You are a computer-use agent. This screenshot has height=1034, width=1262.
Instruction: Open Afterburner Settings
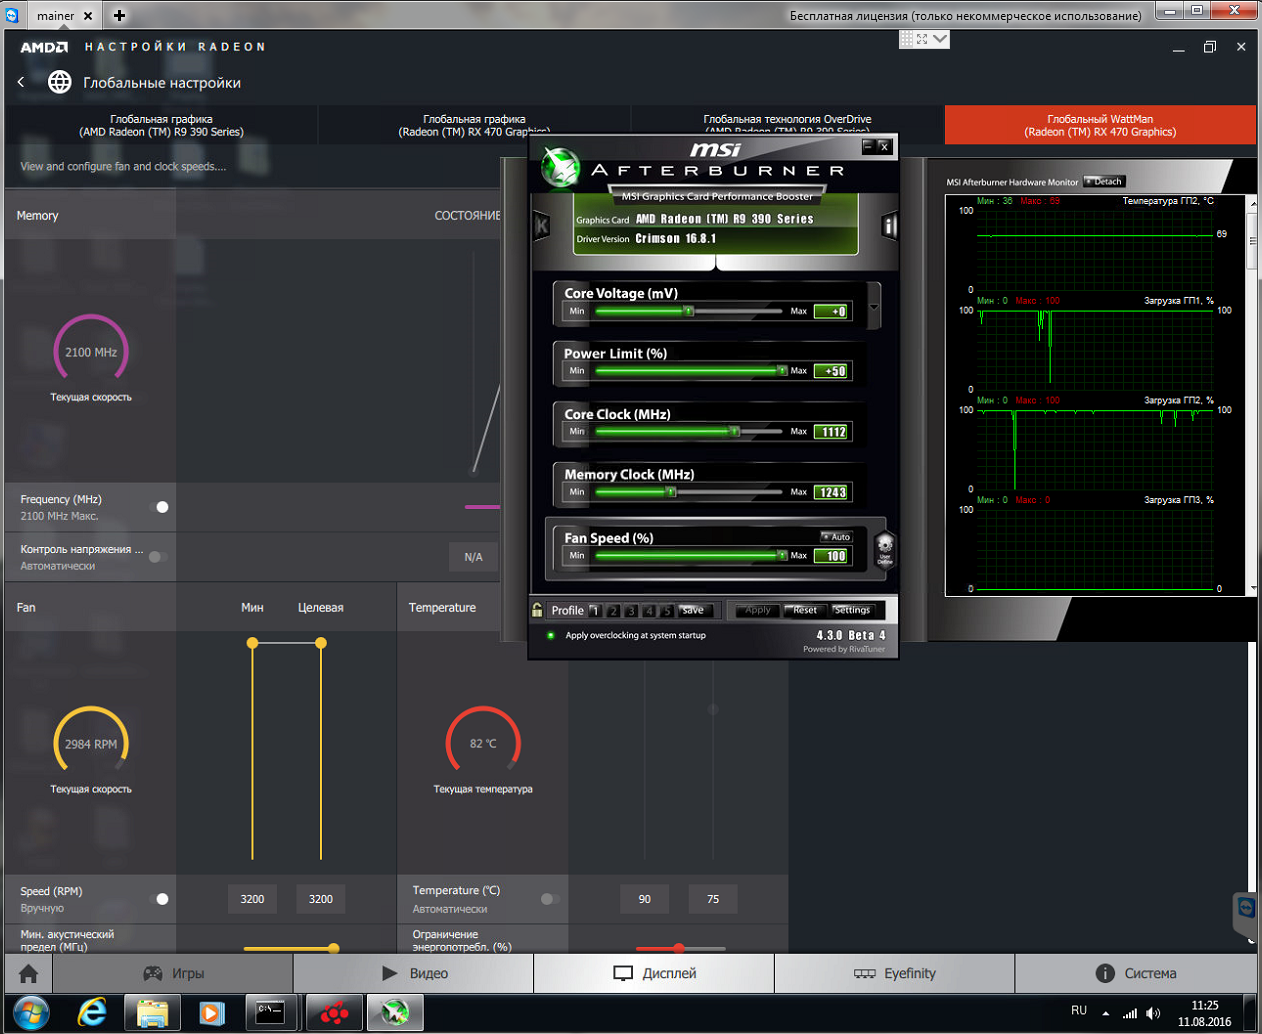[x=853, y=610]
